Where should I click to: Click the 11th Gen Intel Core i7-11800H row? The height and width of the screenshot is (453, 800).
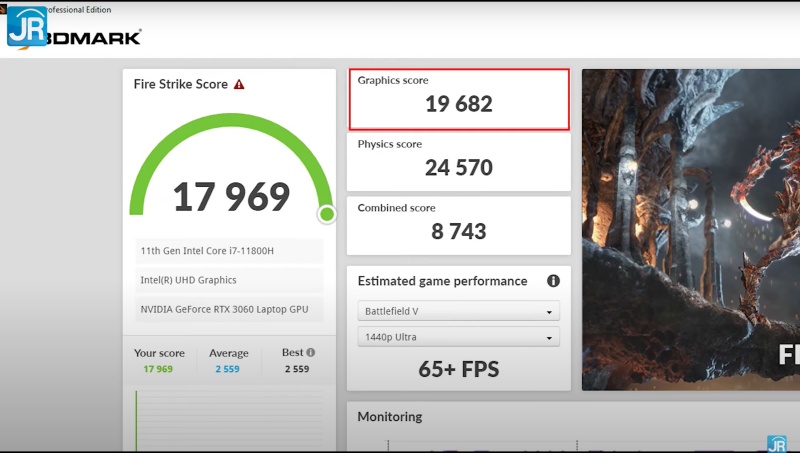(x=229, y=251)
